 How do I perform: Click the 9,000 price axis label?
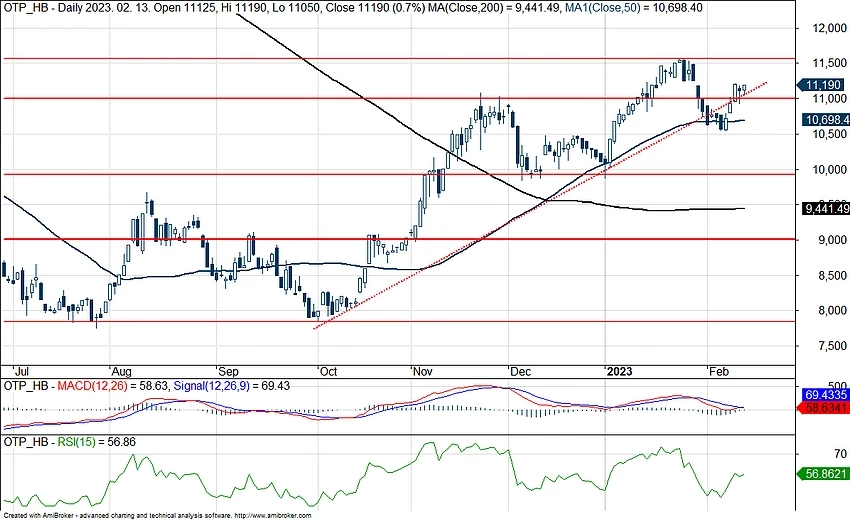click(832, 240)
